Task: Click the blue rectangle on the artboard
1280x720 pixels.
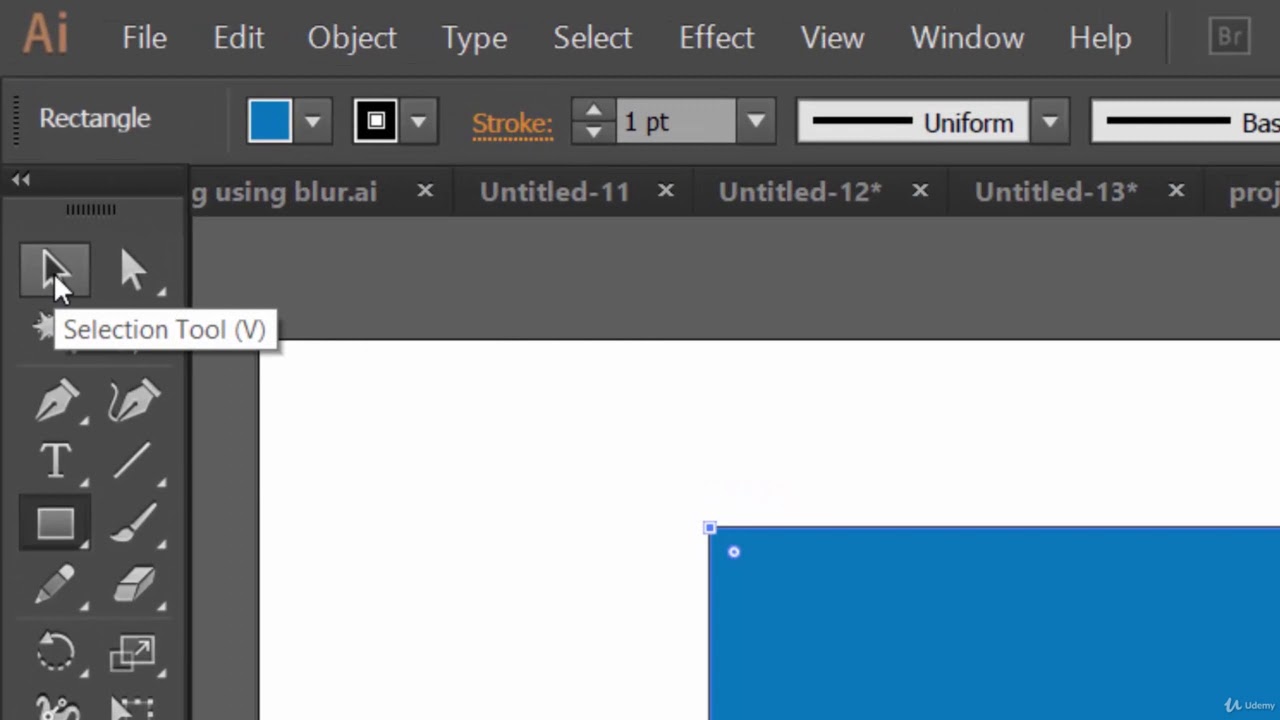Action: click(x=994, y=623)
